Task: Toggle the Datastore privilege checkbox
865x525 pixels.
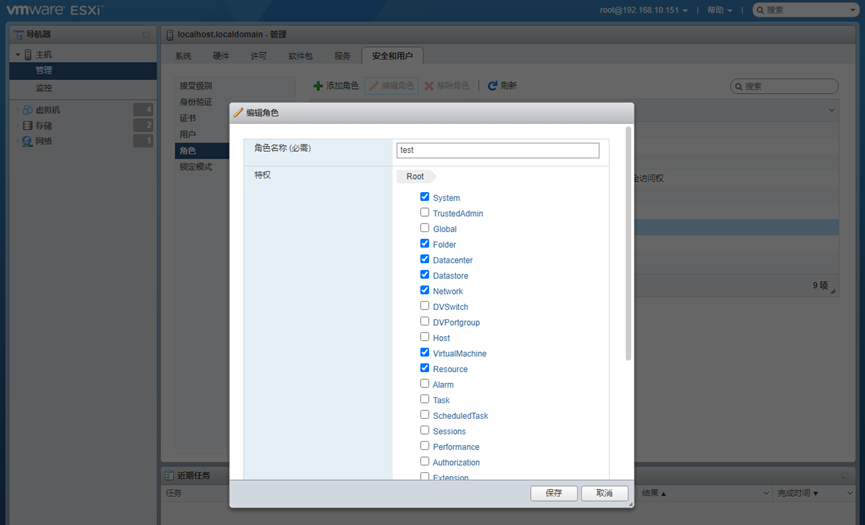Action: coord(424,275)
